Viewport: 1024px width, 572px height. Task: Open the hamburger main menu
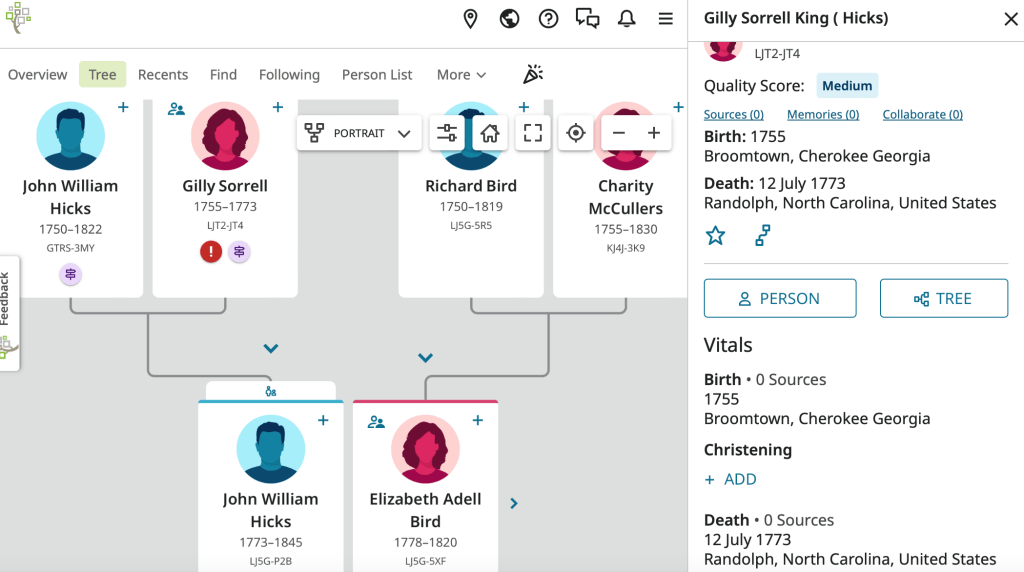(665, 19)
